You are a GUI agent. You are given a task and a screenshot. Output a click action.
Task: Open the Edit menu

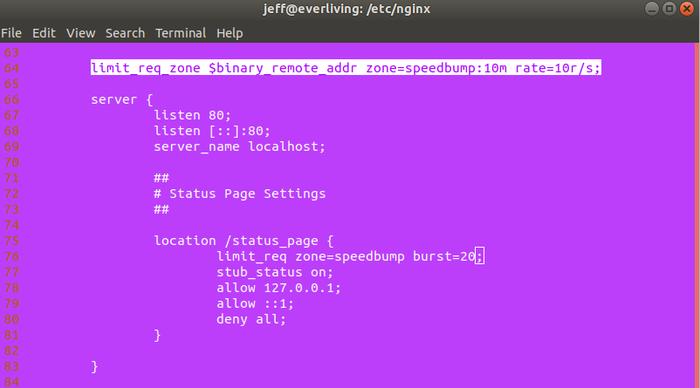coord(44,33)
